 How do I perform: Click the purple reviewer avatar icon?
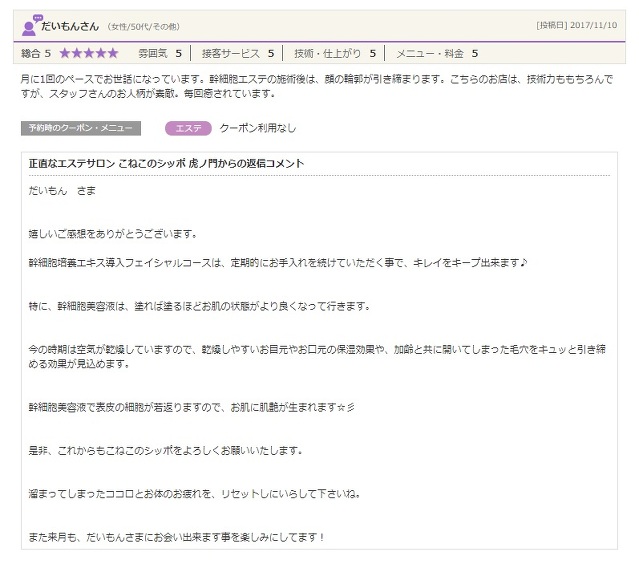coord(30,25)
